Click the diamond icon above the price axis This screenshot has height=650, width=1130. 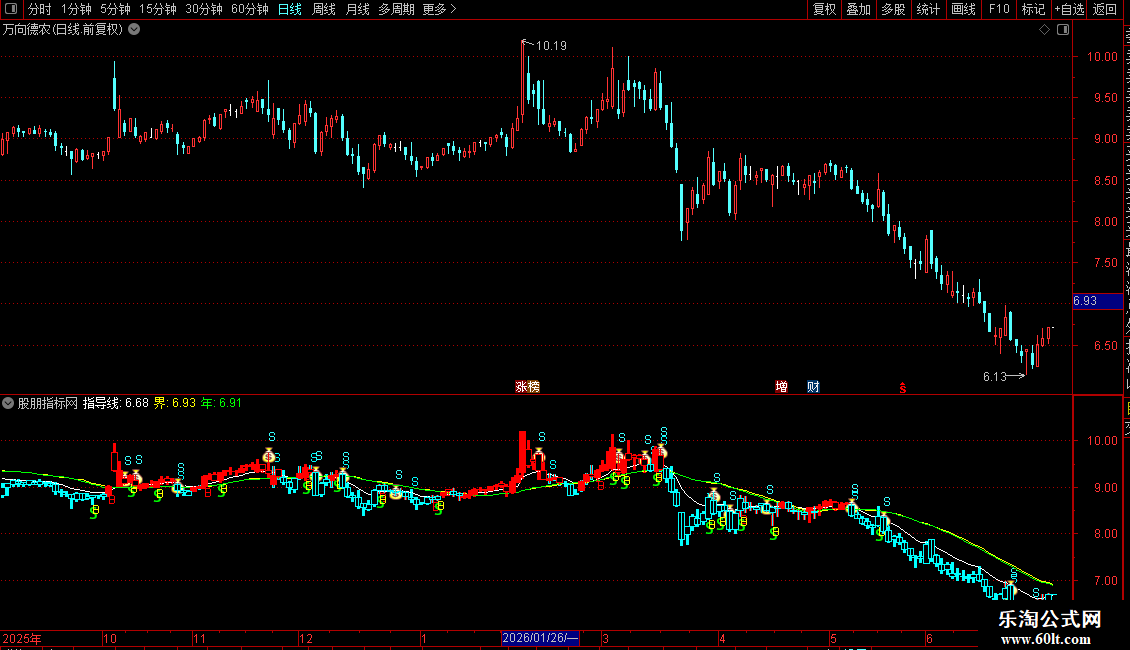click(1044, 30)
